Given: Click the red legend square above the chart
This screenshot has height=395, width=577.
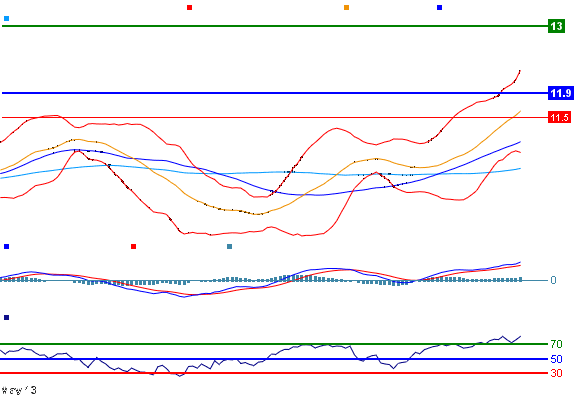Looking at the screenshot, I should pos(190,7).
